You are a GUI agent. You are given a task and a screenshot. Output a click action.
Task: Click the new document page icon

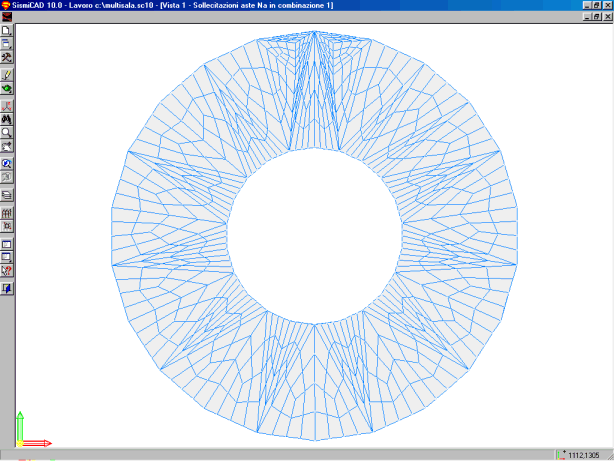pos(7,31)
